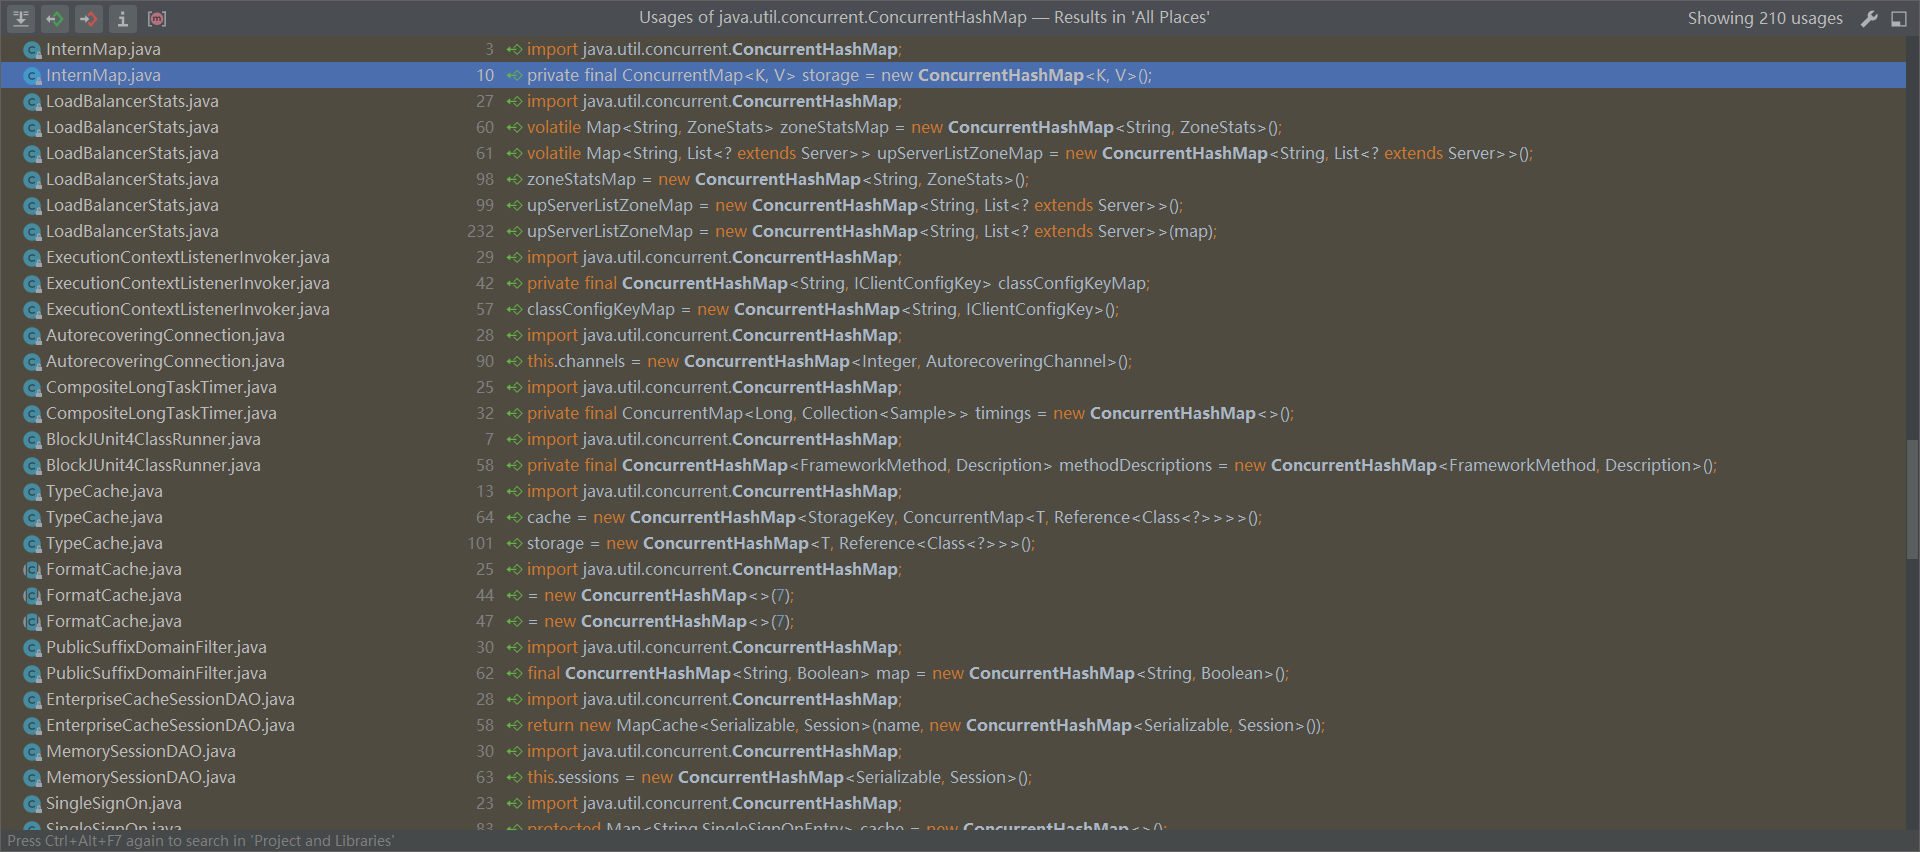Toggle the import statements filter with 'i' icon

tap(122, 18)
